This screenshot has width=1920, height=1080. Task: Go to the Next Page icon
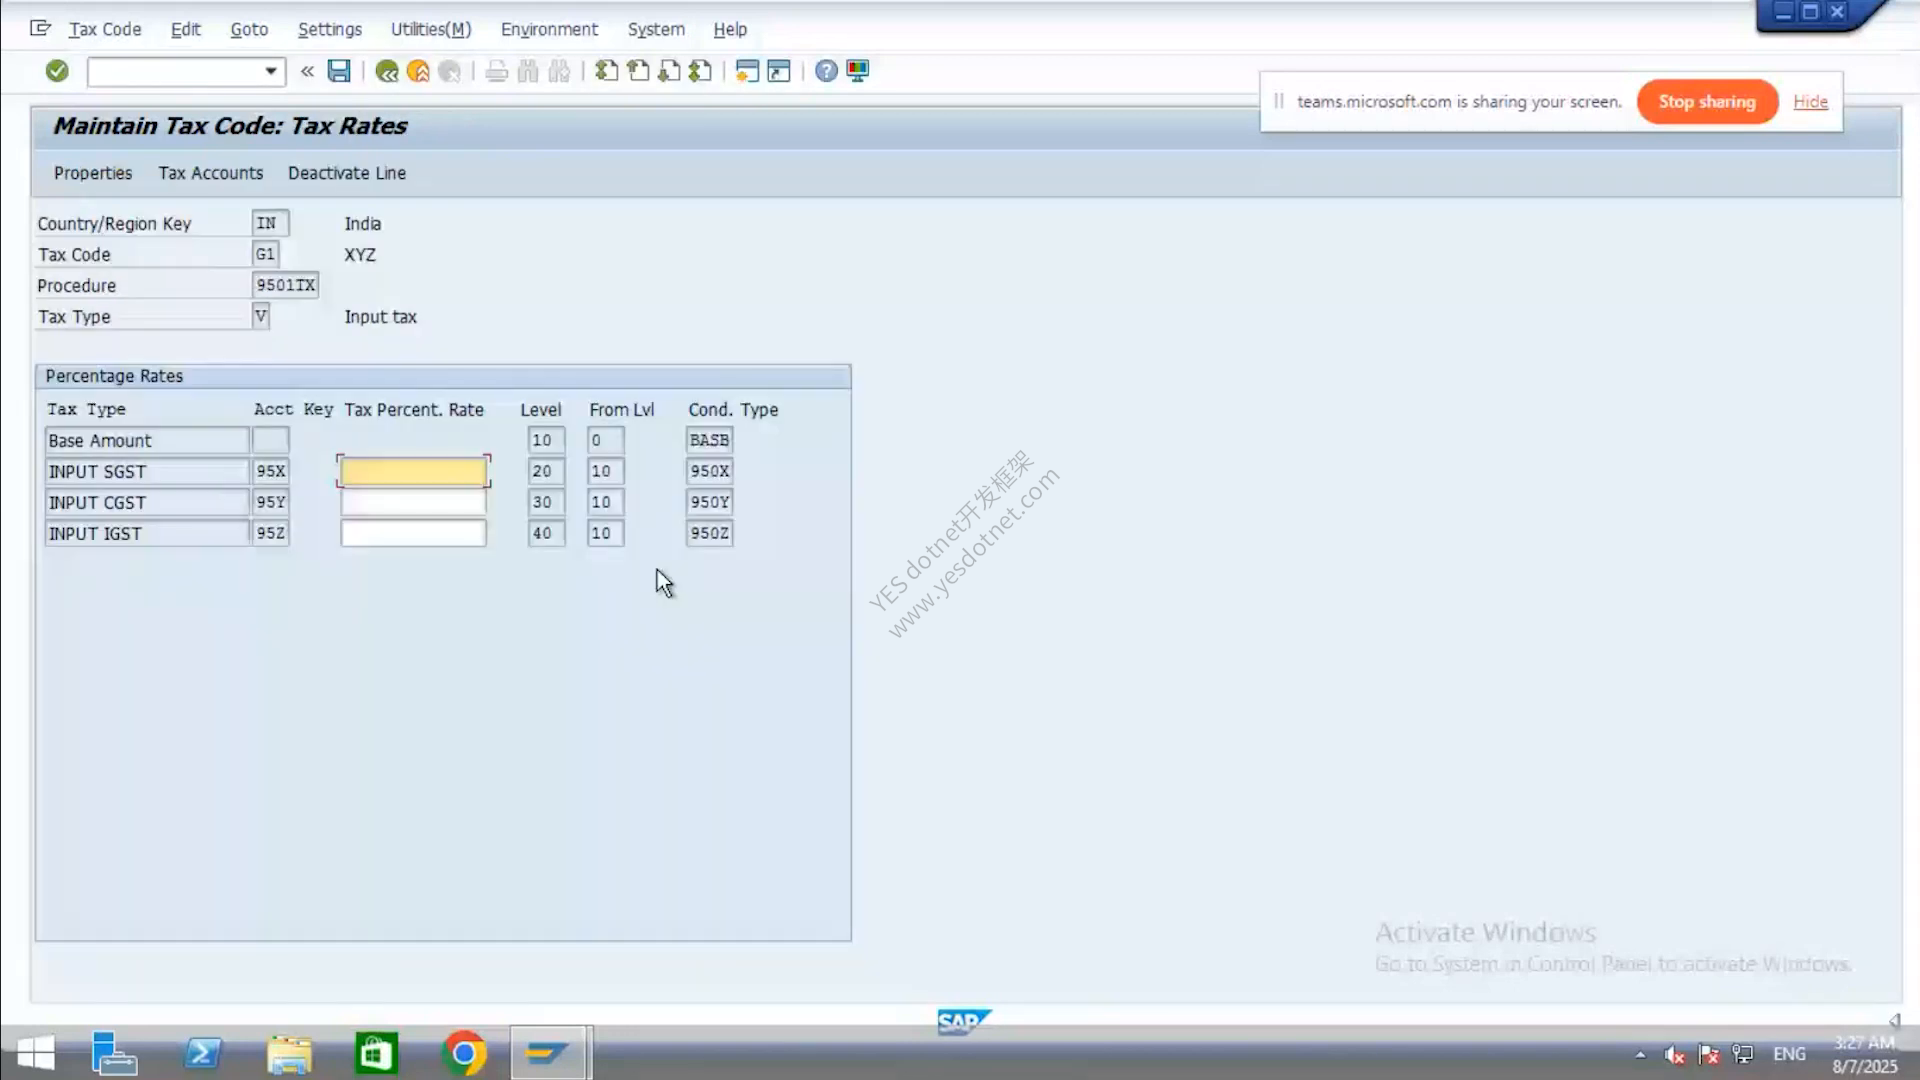click(x=669, y=71)
